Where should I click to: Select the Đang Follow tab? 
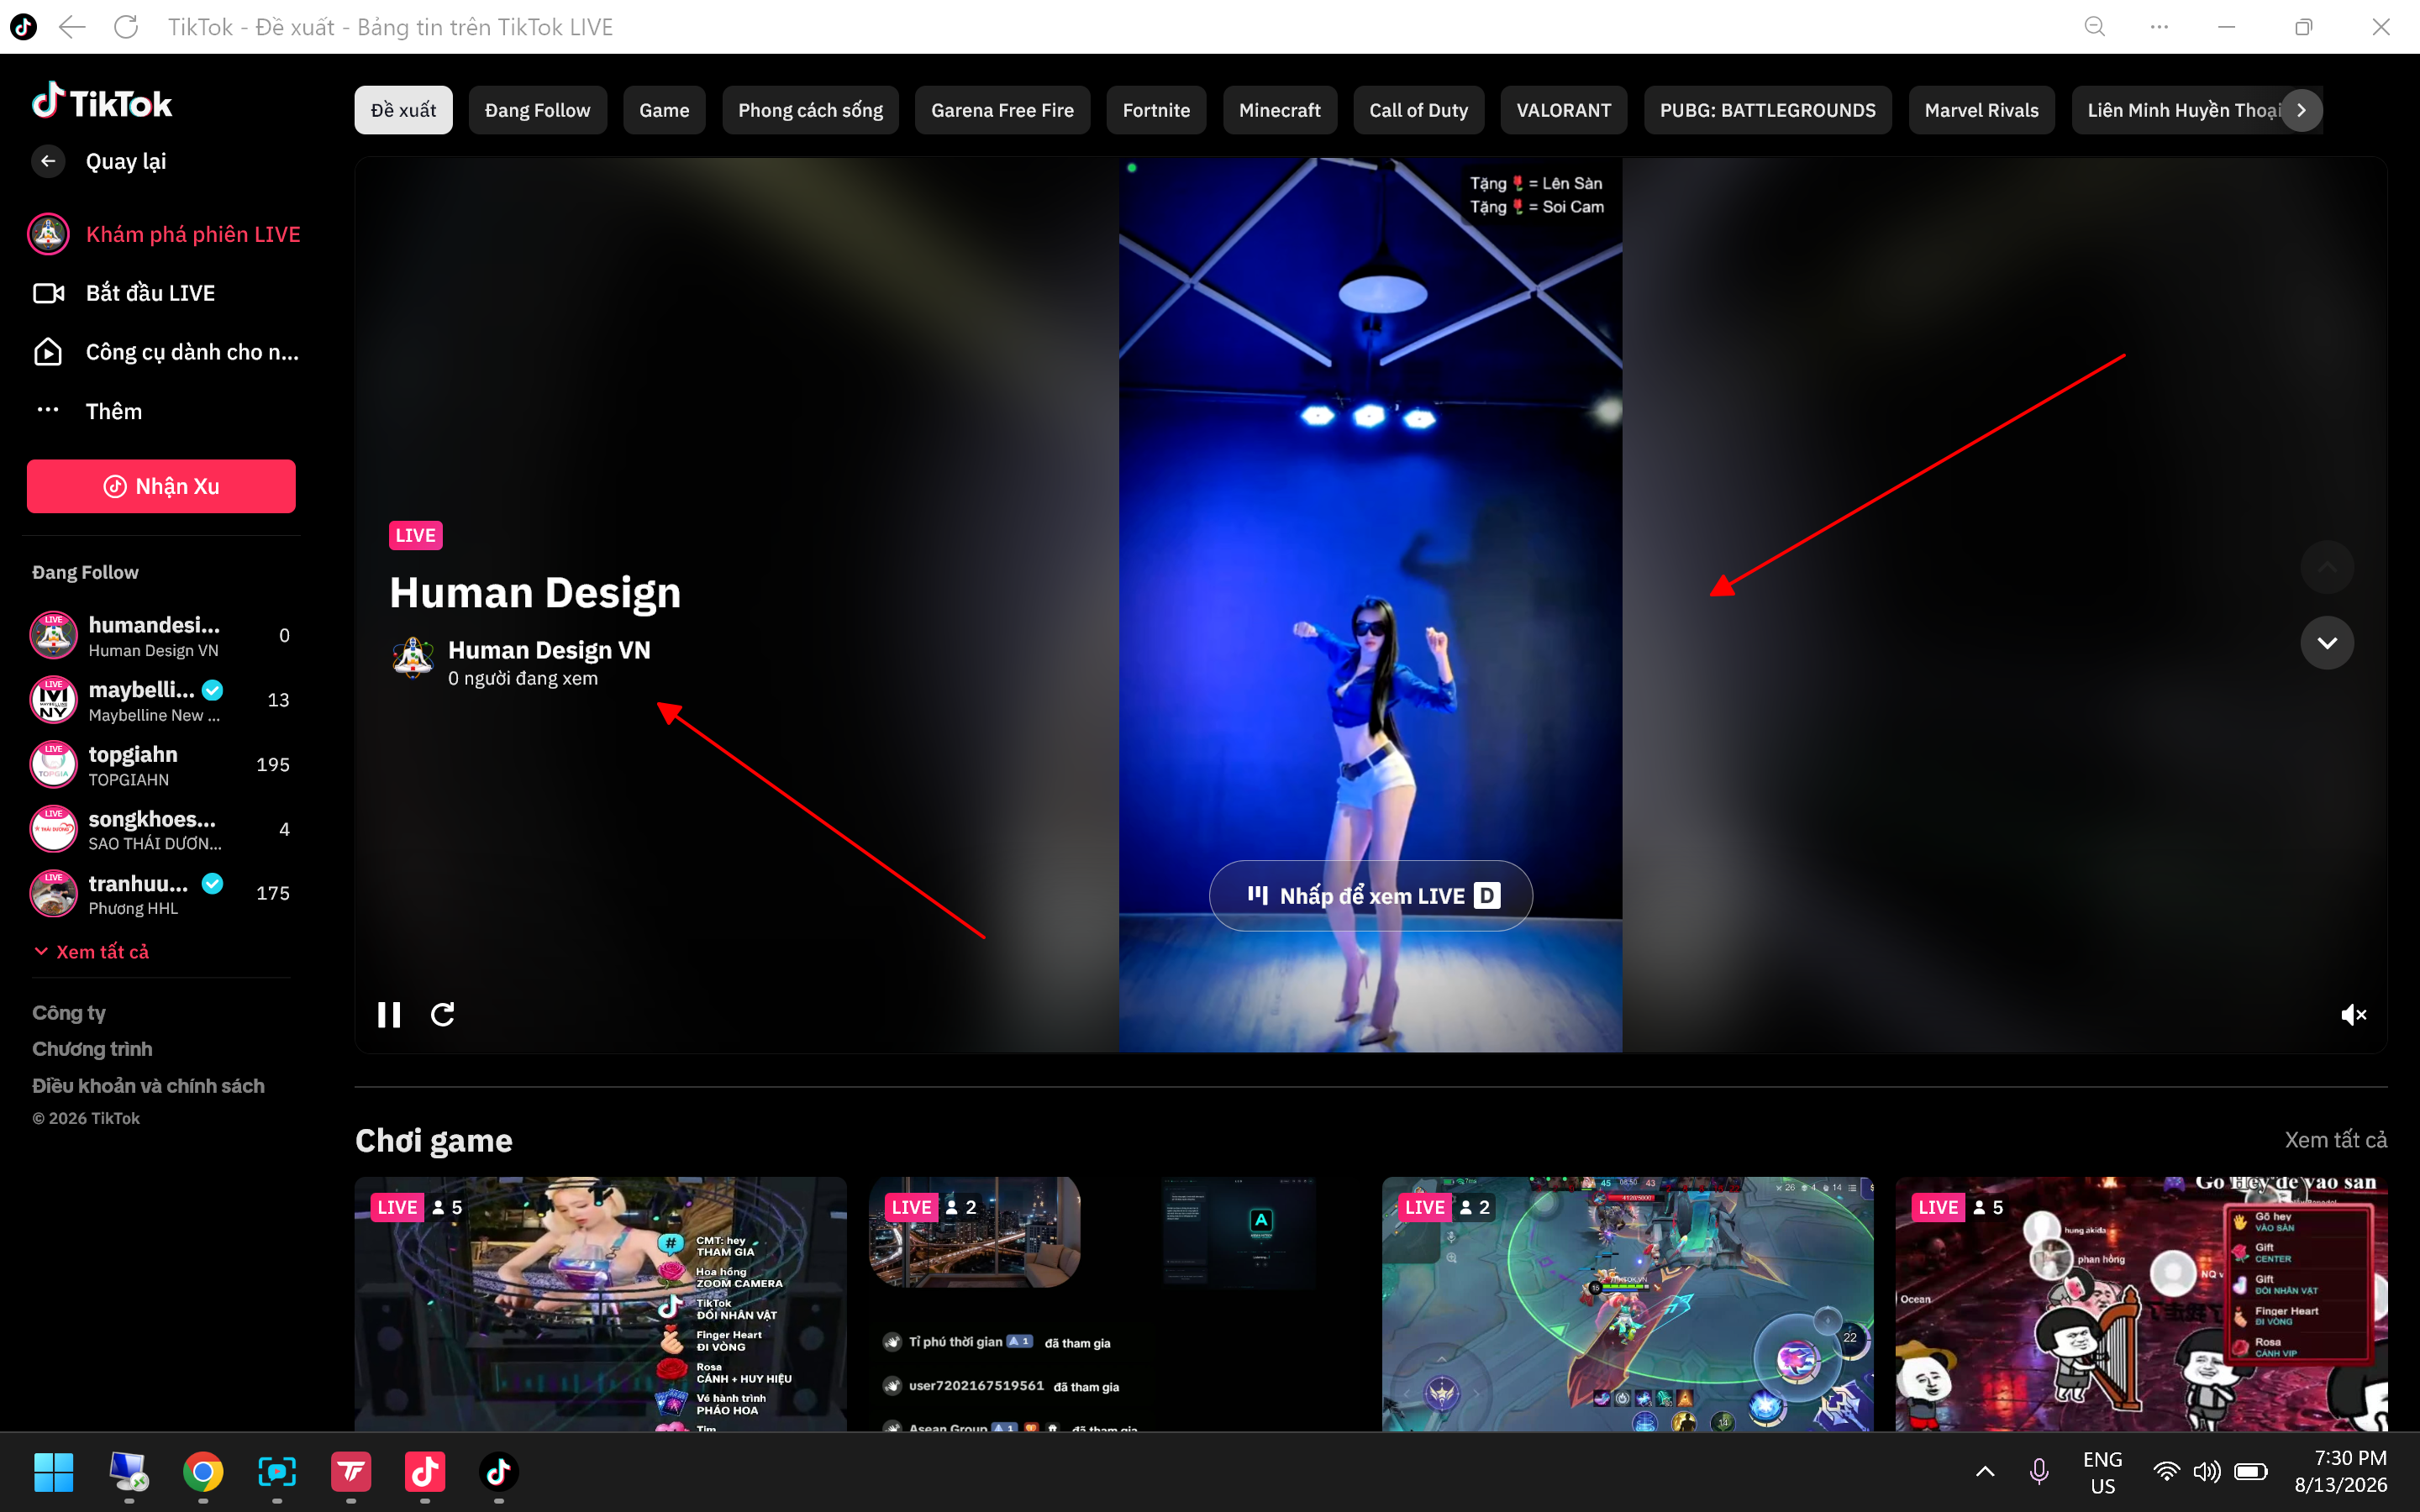pyautogui.click(x=537, y=110)
